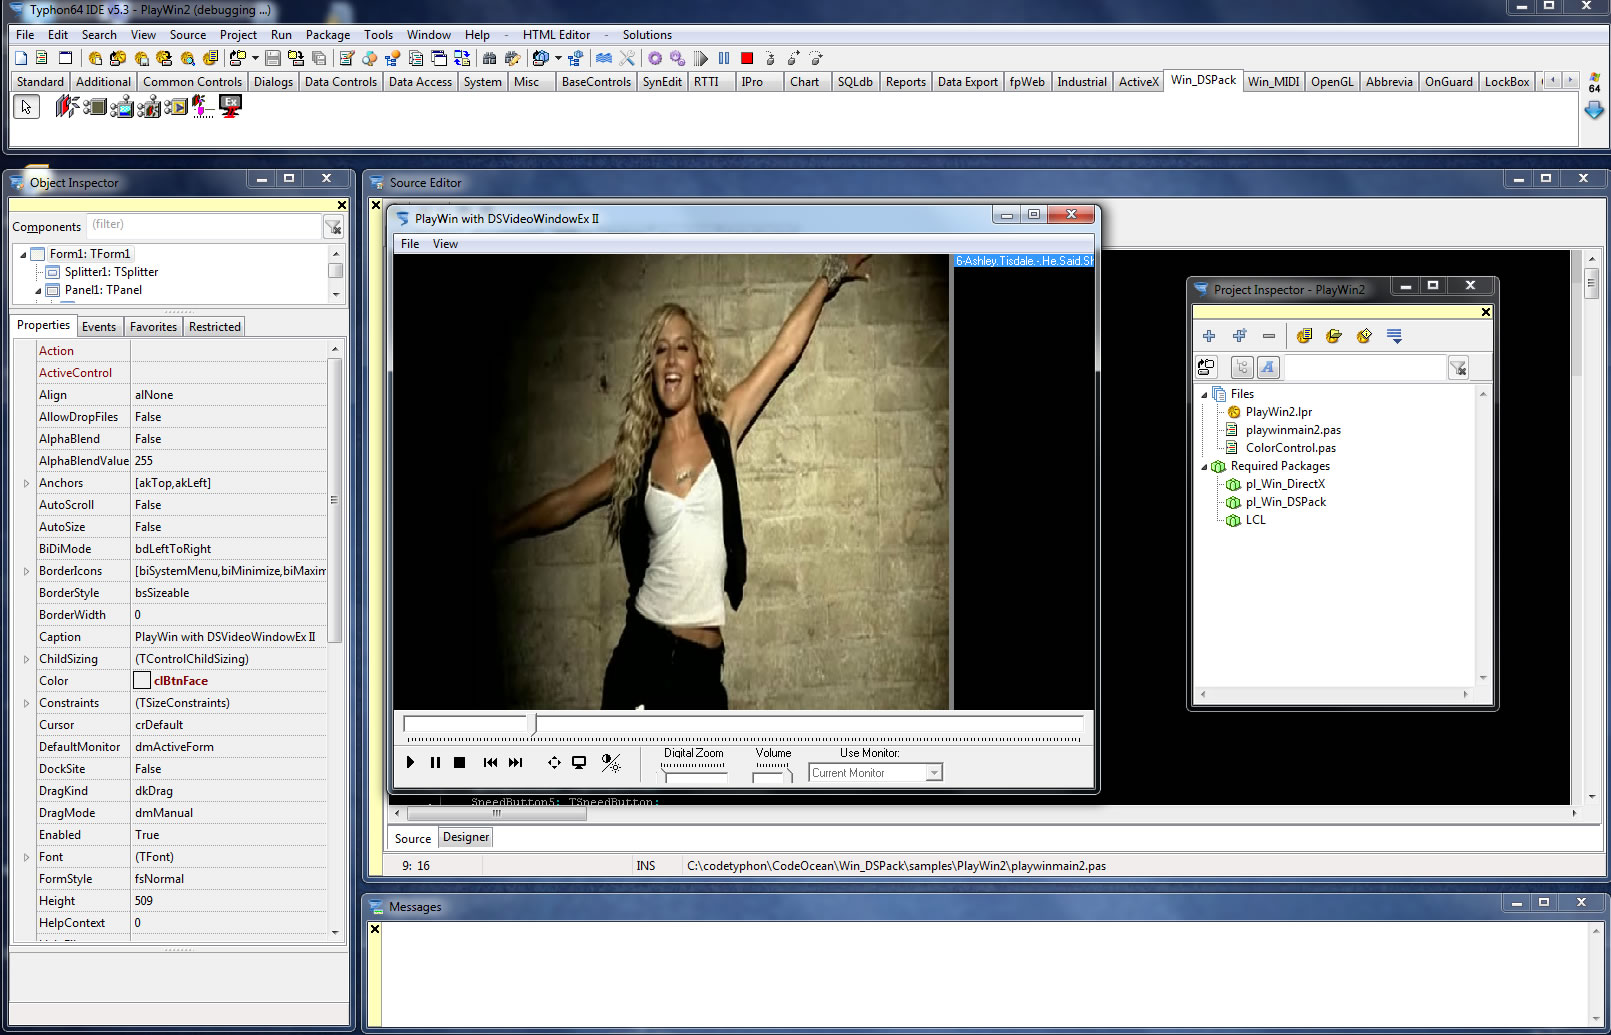The image size is (1611, 1035).
Task: Click the Project Inspector filter input field
Action: (x=1364, y=368)
